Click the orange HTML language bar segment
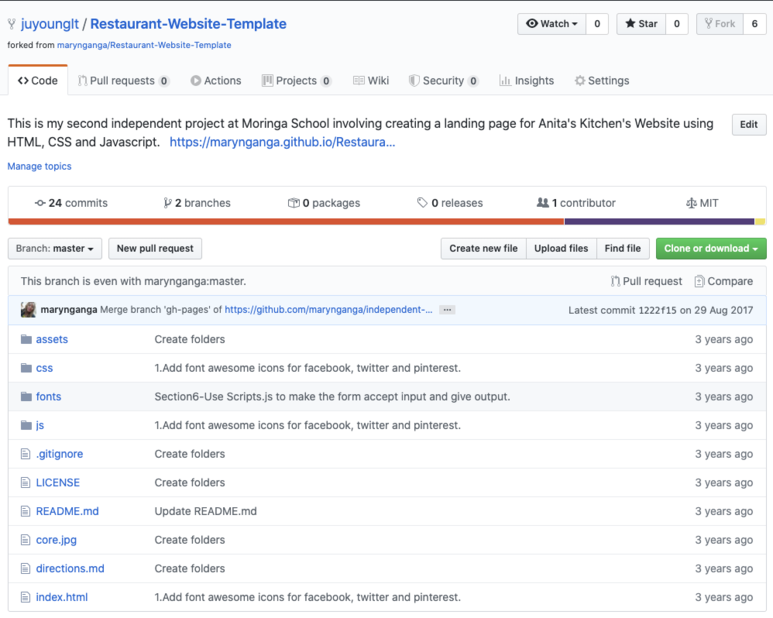 [286, 222]
